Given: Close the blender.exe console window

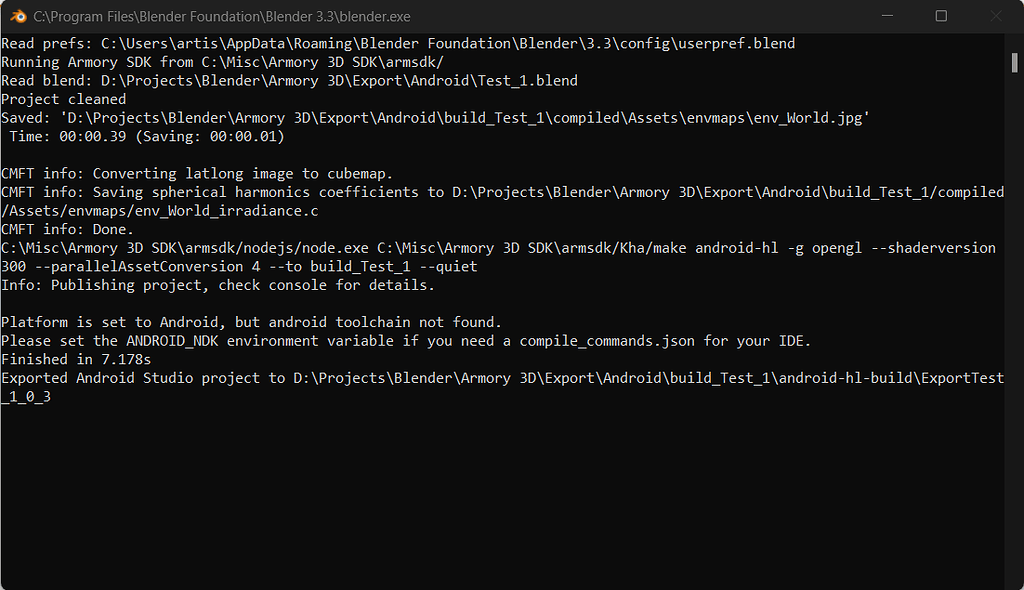Looking at the screenshot, I should point(995,16).
